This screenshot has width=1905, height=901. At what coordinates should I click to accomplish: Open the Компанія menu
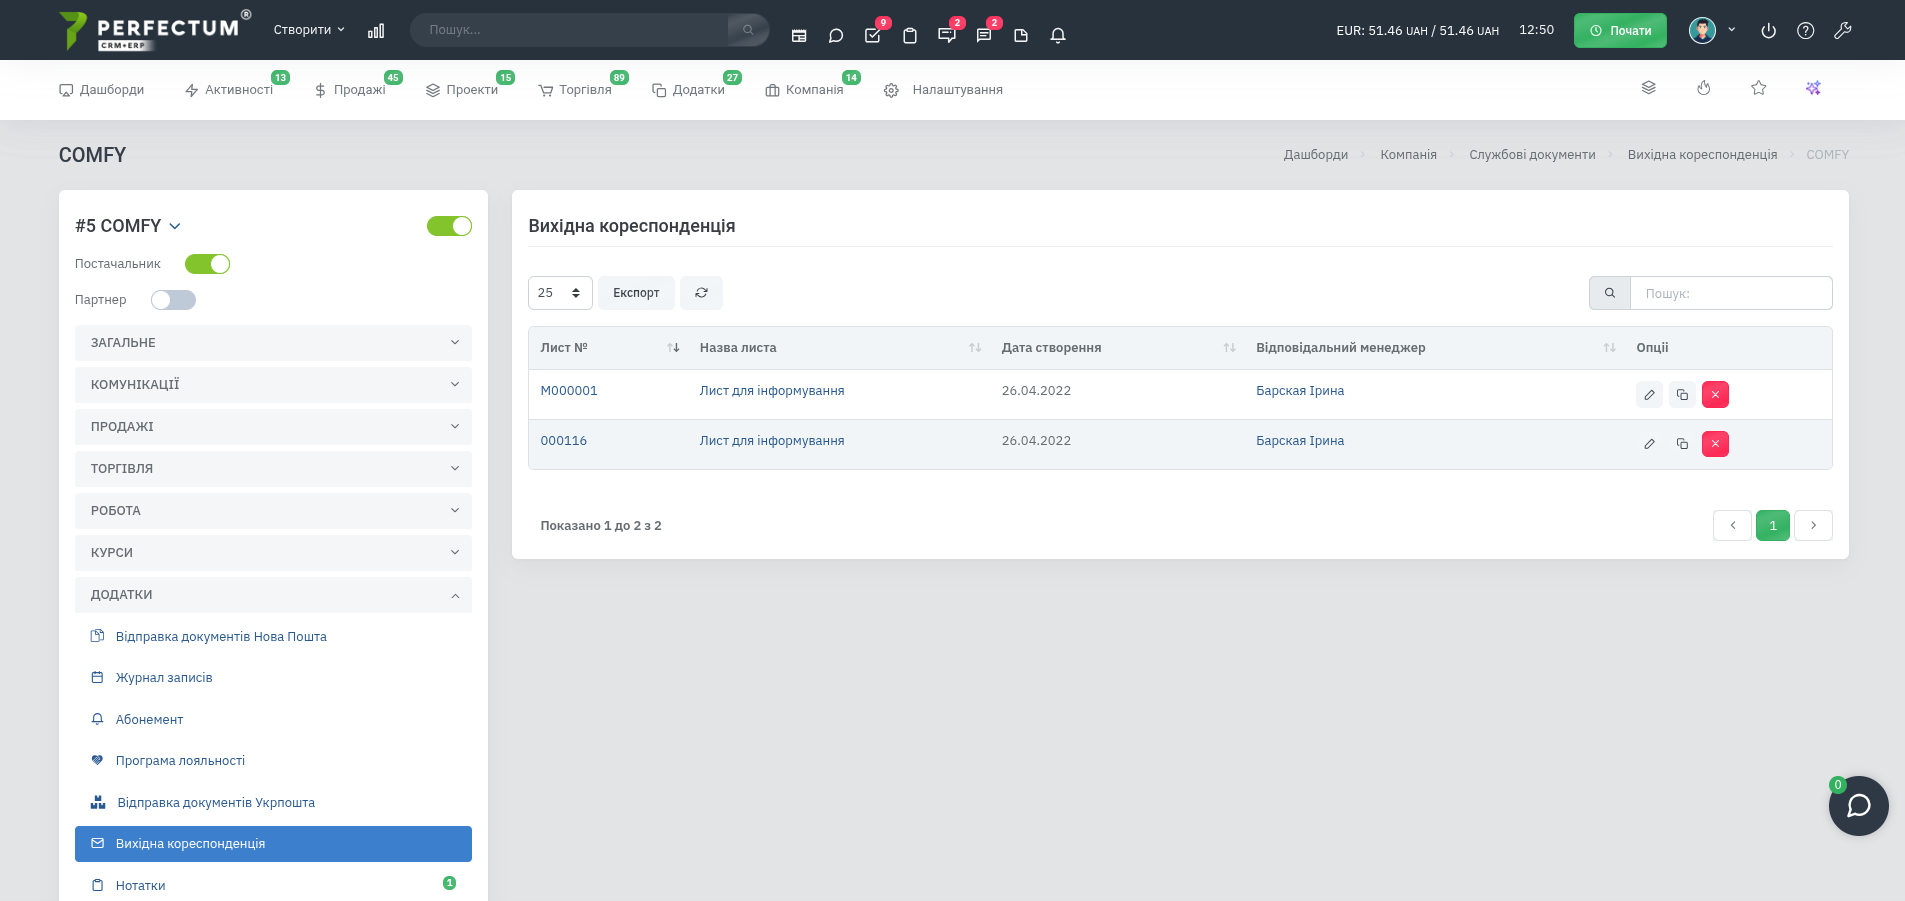point(804,90)
